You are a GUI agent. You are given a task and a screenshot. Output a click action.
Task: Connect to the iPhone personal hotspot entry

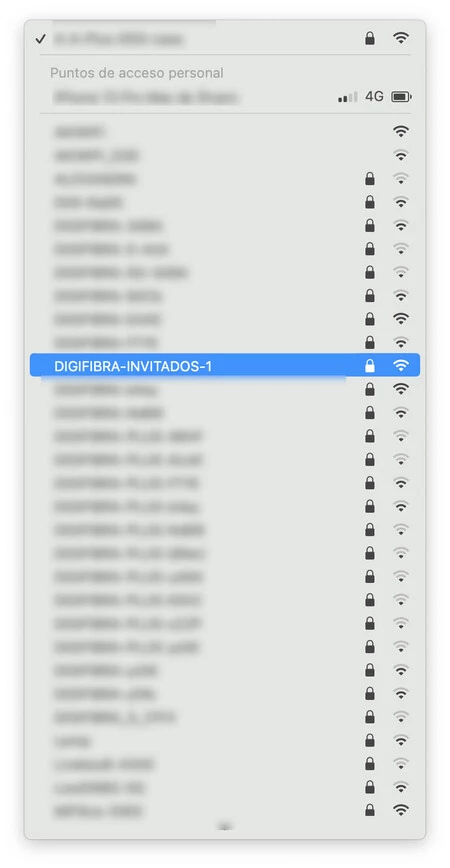(225, 97)
